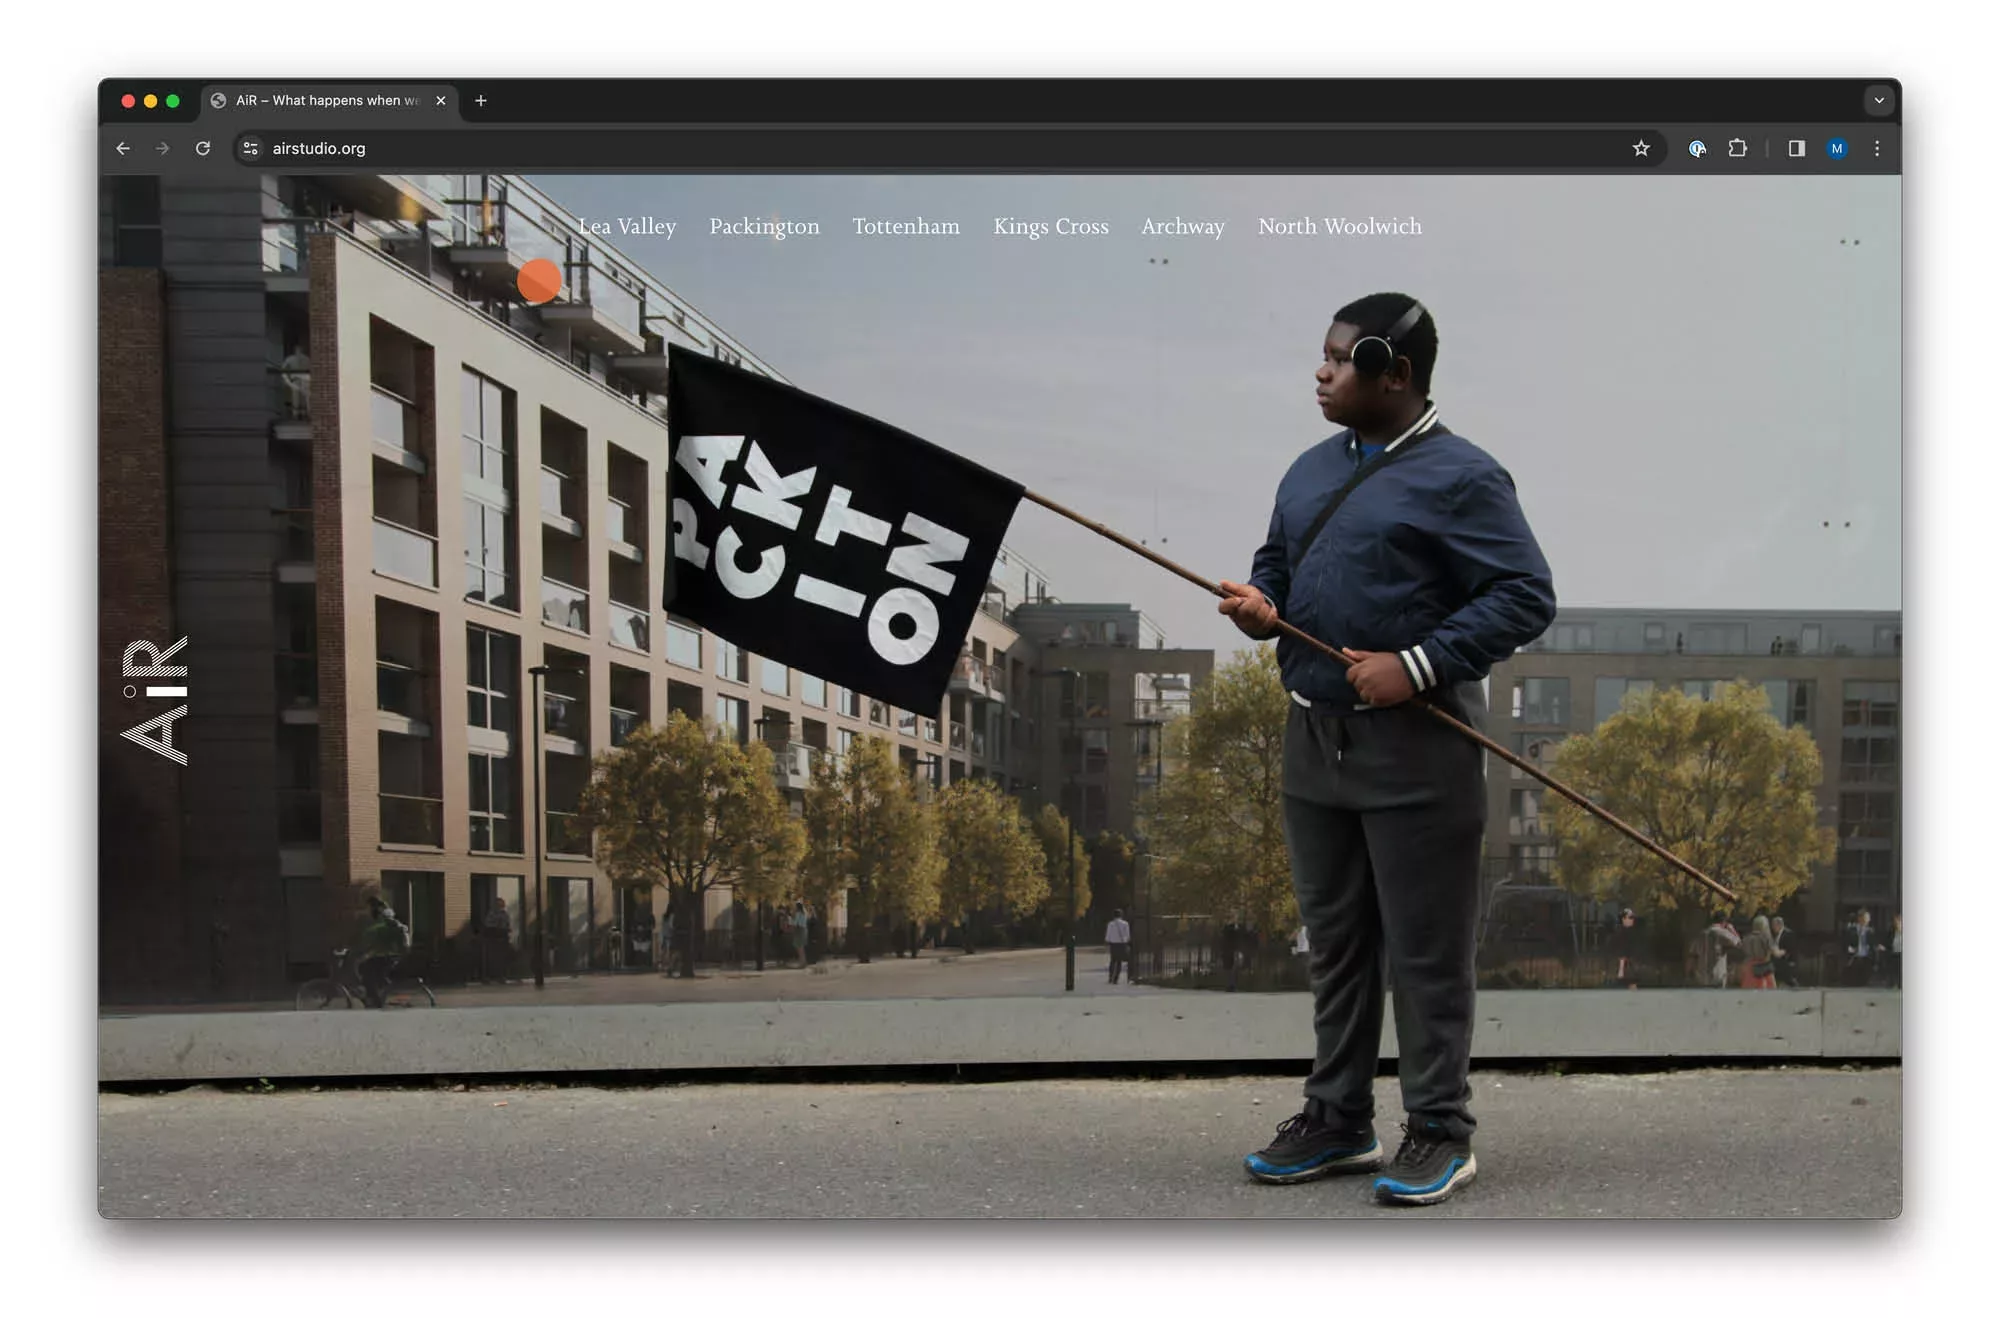2000x1318 pixels.
Task: Open the tab list chevron dropdown
Action: tap(1879, 100)
